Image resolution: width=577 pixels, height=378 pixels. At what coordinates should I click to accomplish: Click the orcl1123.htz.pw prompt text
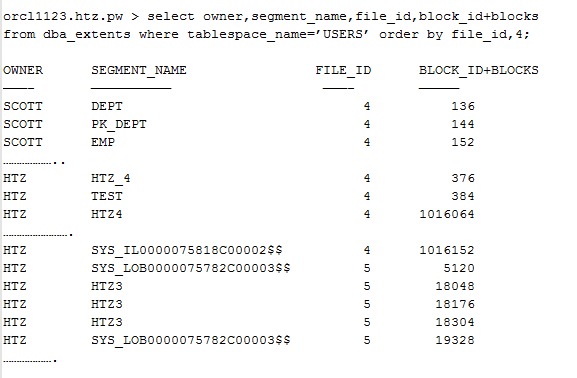pos(63,17)
